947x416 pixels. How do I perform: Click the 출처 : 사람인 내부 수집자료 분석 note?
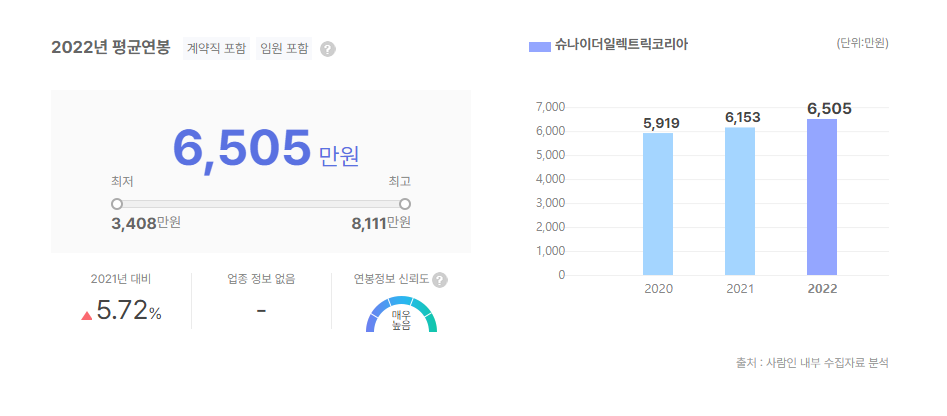812,363
